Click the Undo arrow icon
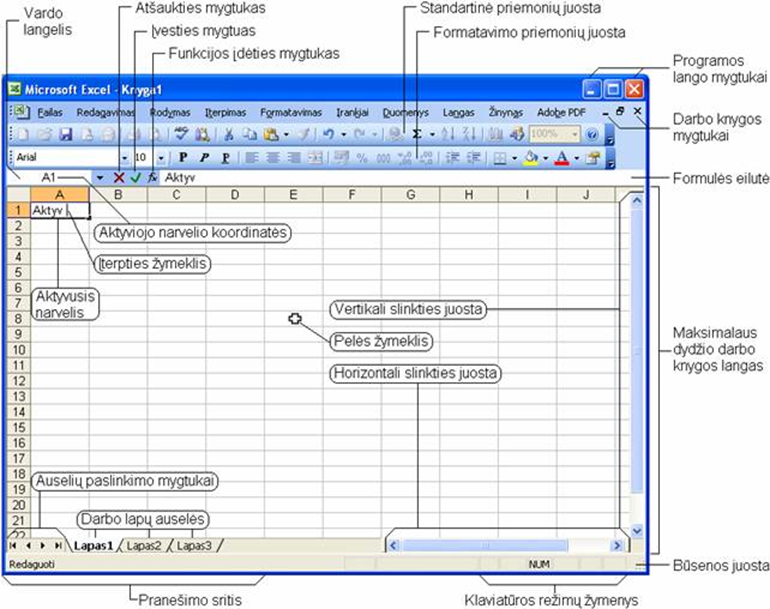Image resolution: width=770 pixels, height=609 pixels. [x=329, y=134]
